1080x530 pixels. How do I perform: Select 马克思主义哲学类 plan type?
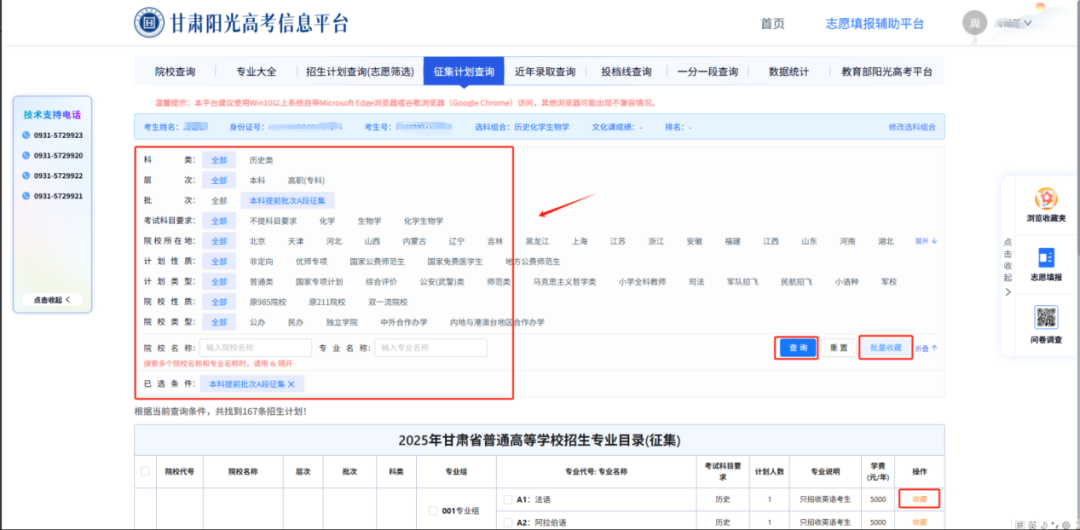tap(565, 282)
